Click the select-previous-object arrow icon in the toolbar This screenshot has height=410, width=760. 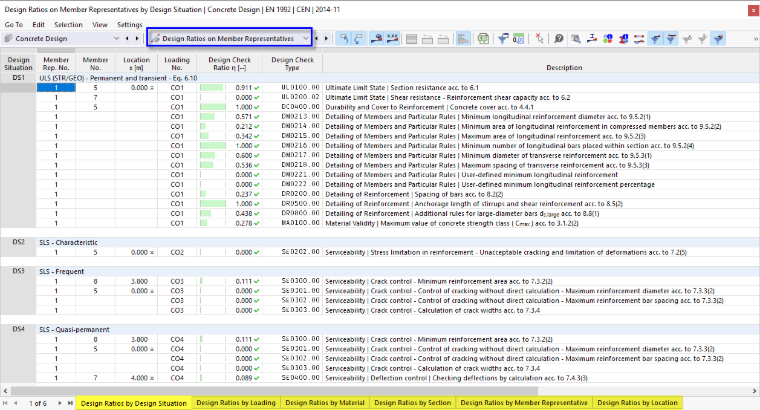(x=344, y=39)
